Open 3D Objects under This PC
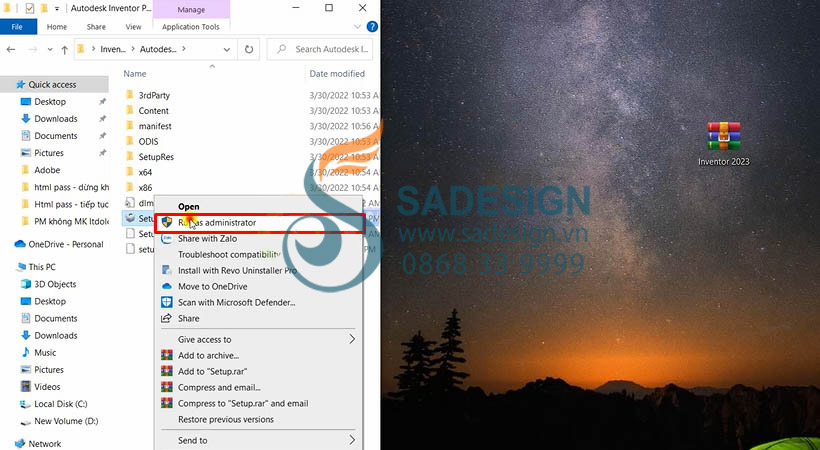This screenshot has height=450, width=820. click(x=55, y=284)
